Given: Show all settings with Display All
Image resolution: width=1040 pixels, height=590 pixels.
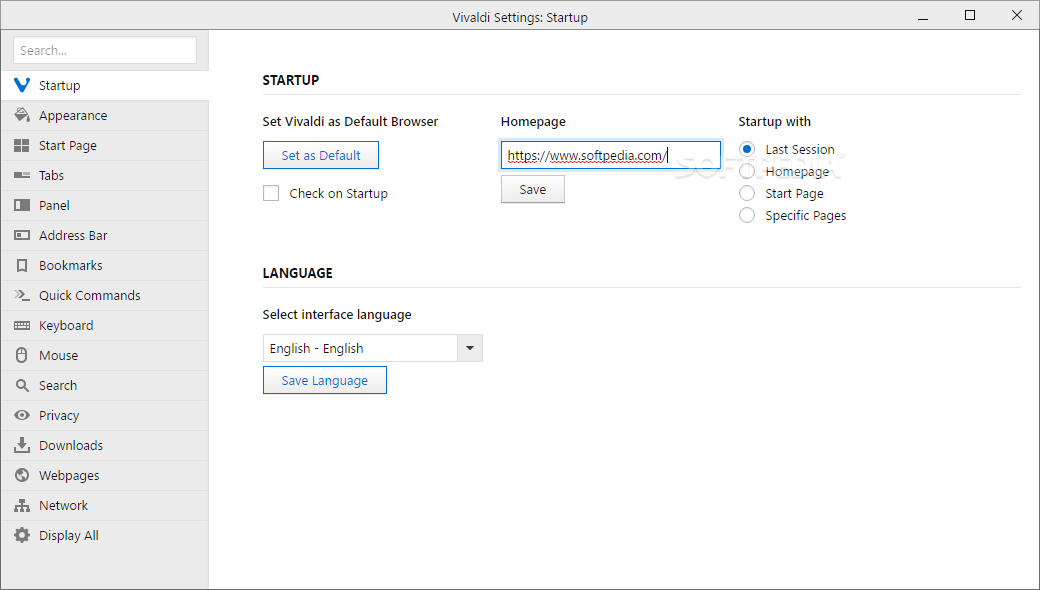Looking at the screenshot, I should click(105, 535).
